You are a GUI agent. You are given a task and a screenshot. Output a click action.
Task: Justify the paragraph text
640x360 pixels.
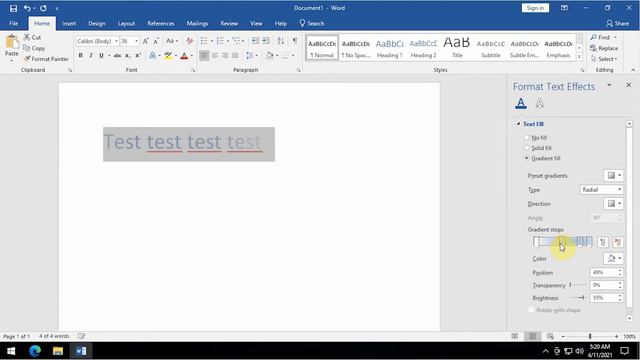(235, 56)
